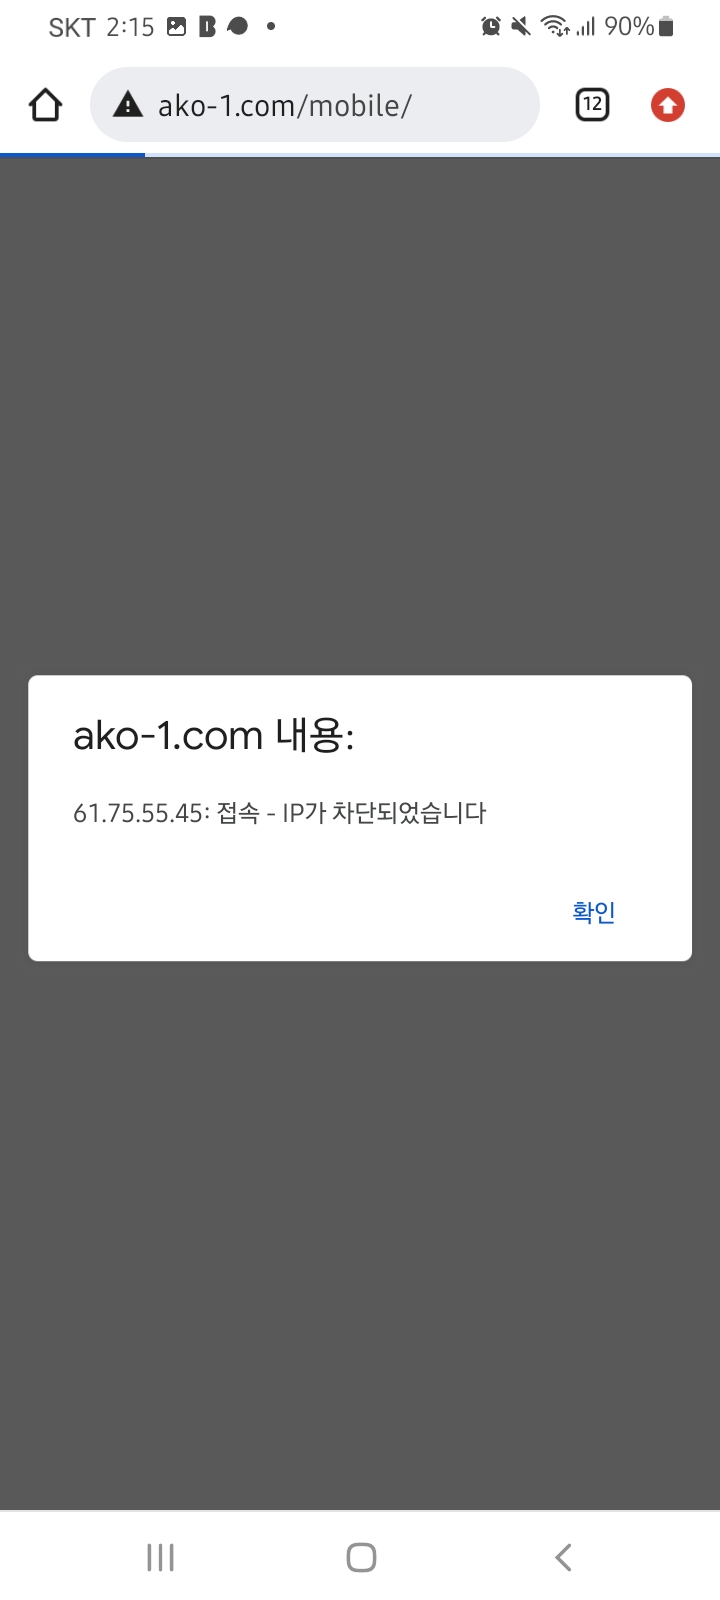Screen dimensions: 720x1600
Task: Tap the 'ako-1.com 내용:' dialog title
Action: pyautogui.click(x=214, y=736)
